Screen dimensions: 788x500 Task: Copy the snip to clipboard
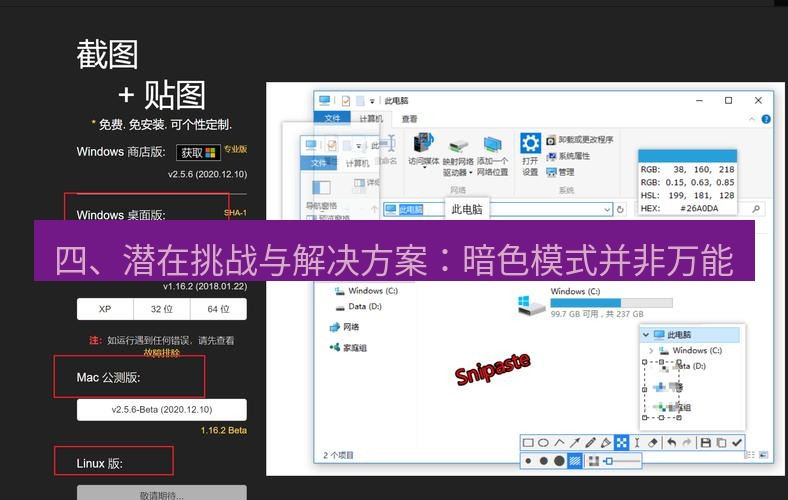point(721,443)
